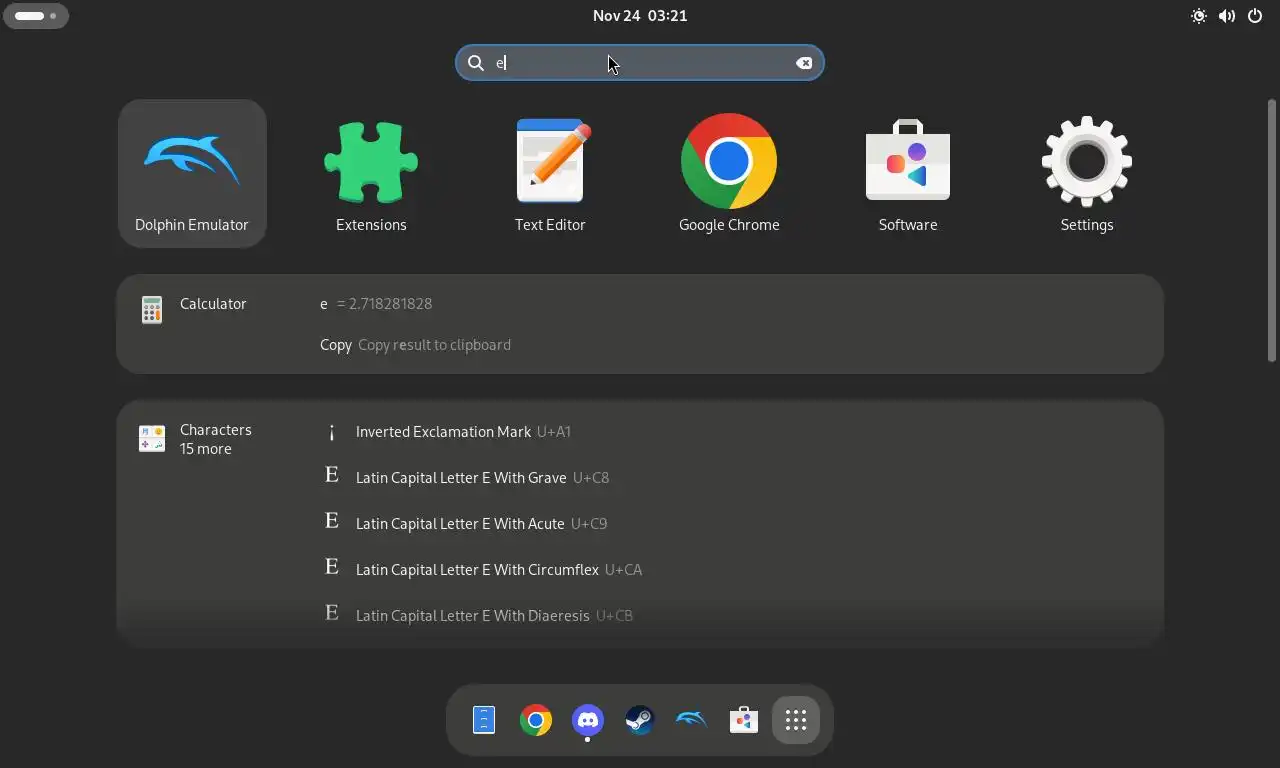
Task: Open Google Chrome from the dock
Action: pyautogui.click(x=536, y=720)
